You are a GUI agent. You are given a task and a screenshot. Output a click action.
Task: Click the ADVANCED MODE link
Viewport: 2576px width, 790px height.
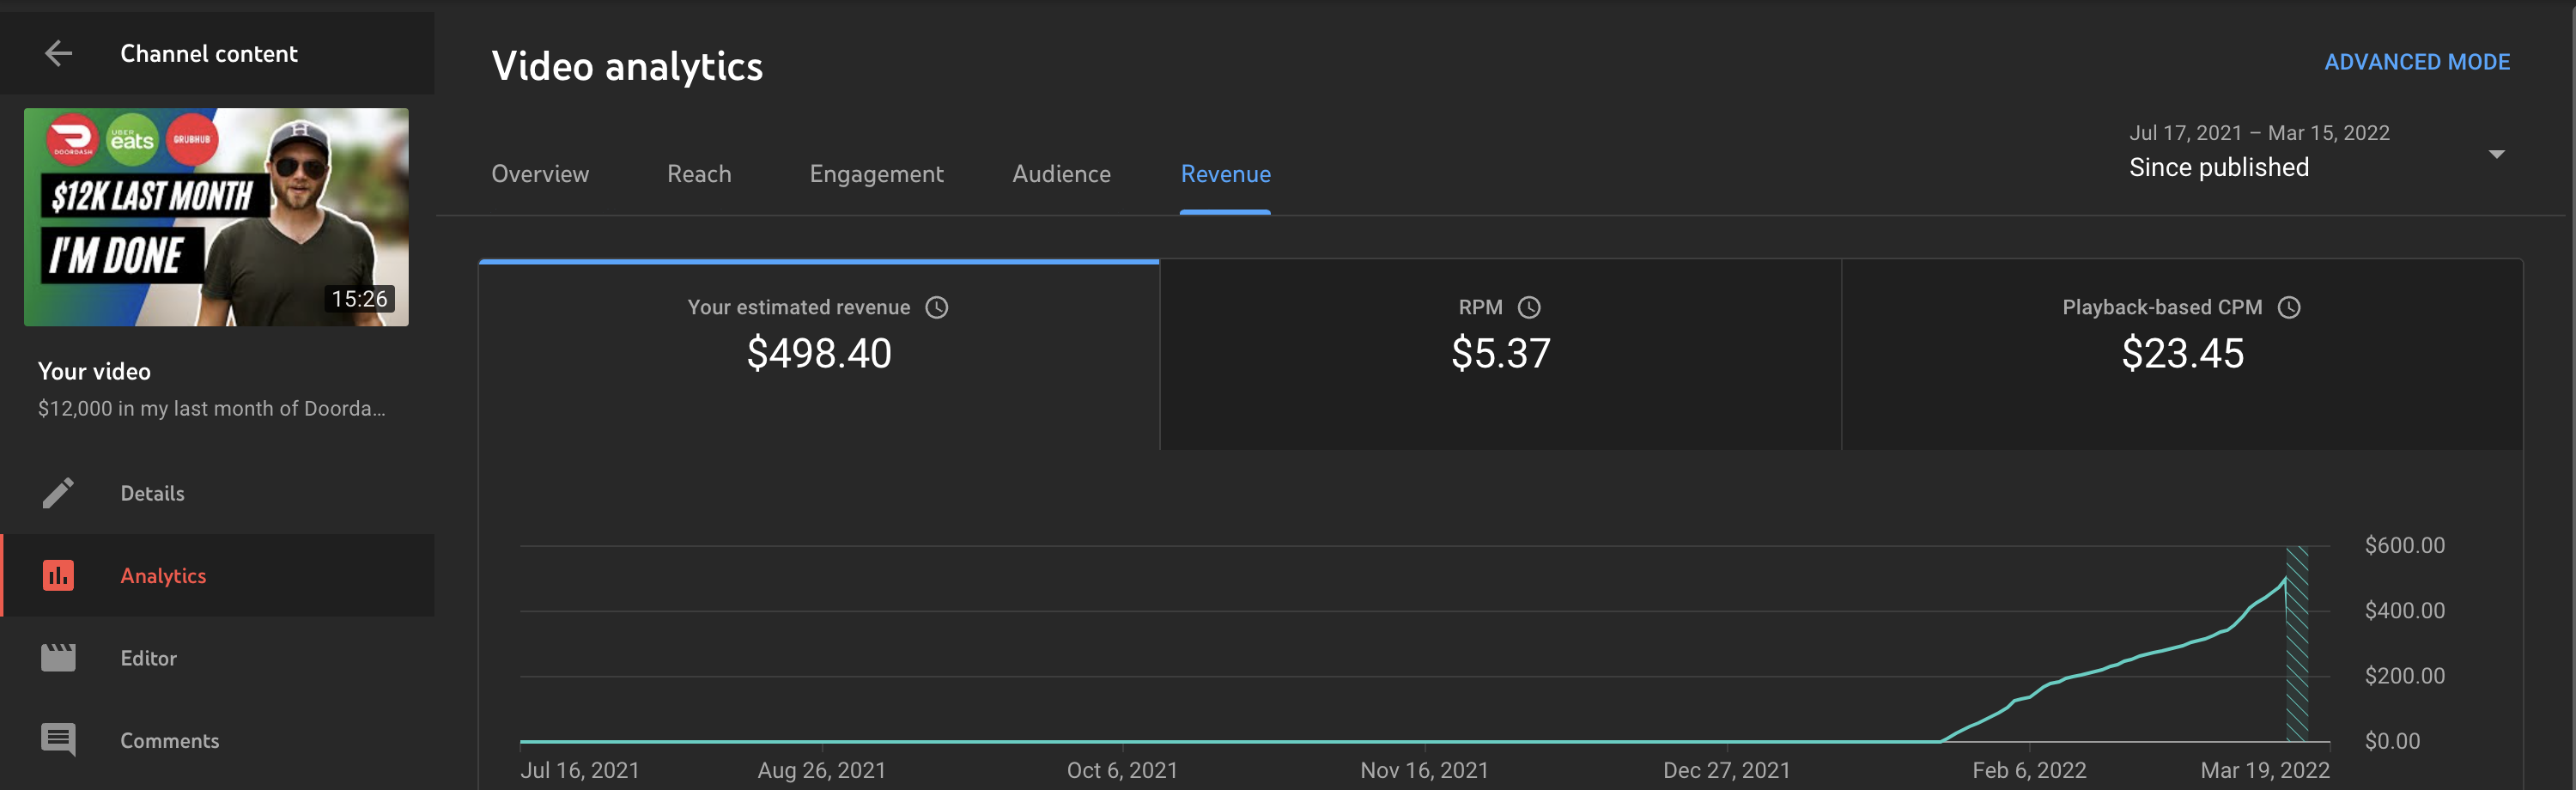2416,62
